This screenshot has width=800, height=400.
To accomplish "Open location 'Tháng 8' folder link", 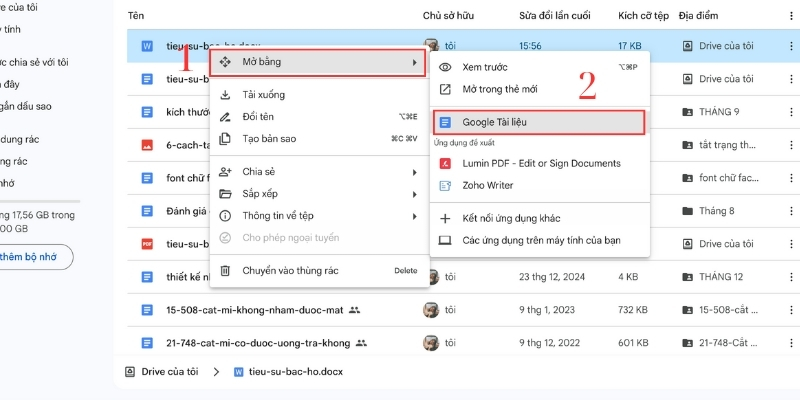I will (x=715, y=211).
